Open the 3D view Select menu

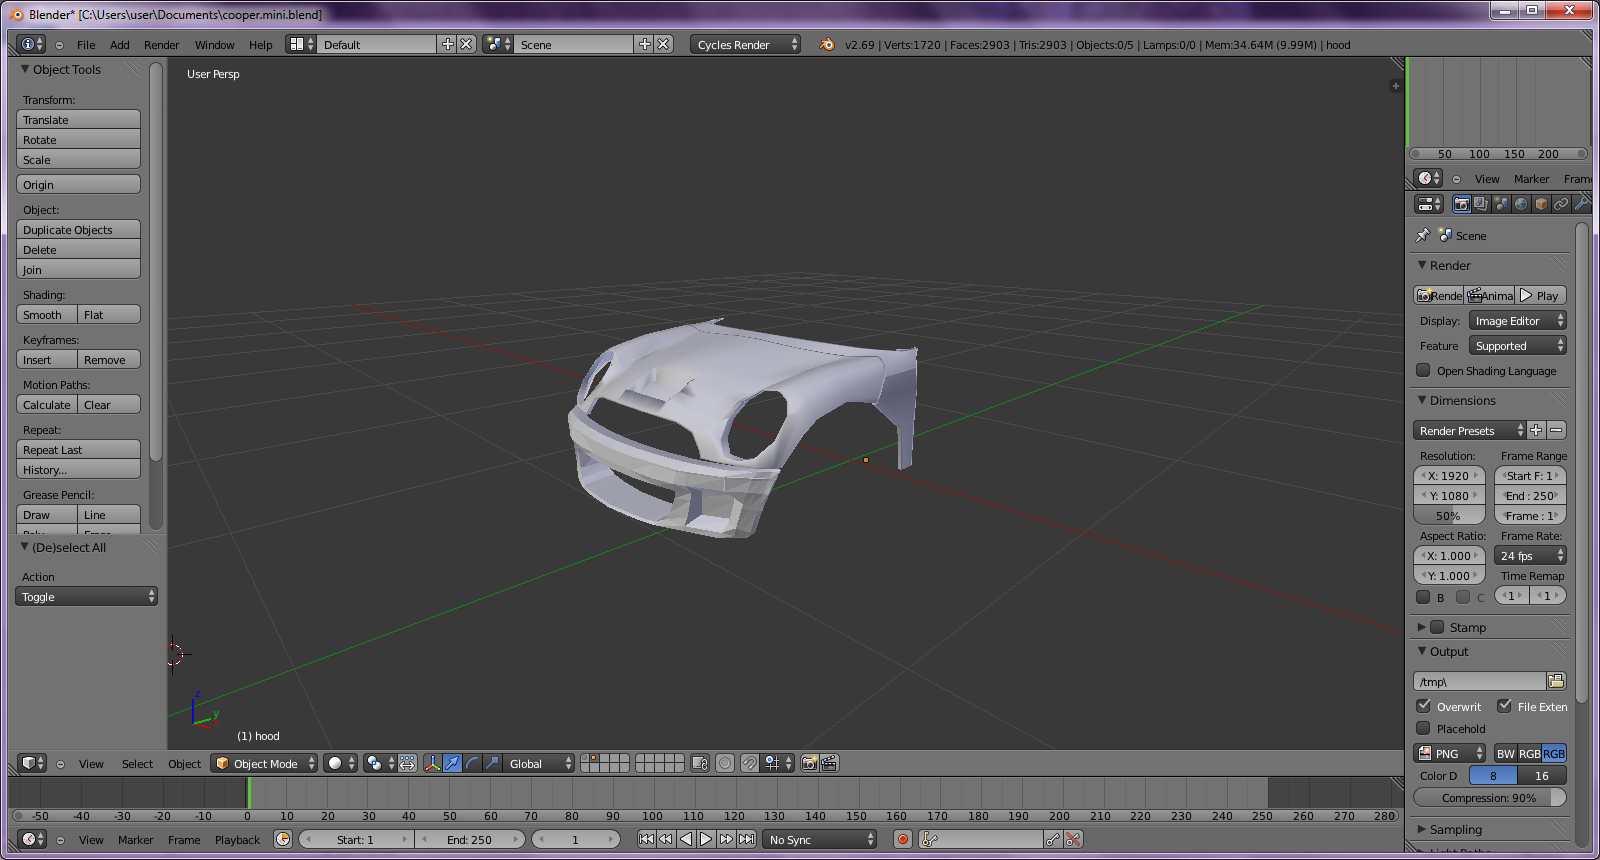tap(137, 763)
